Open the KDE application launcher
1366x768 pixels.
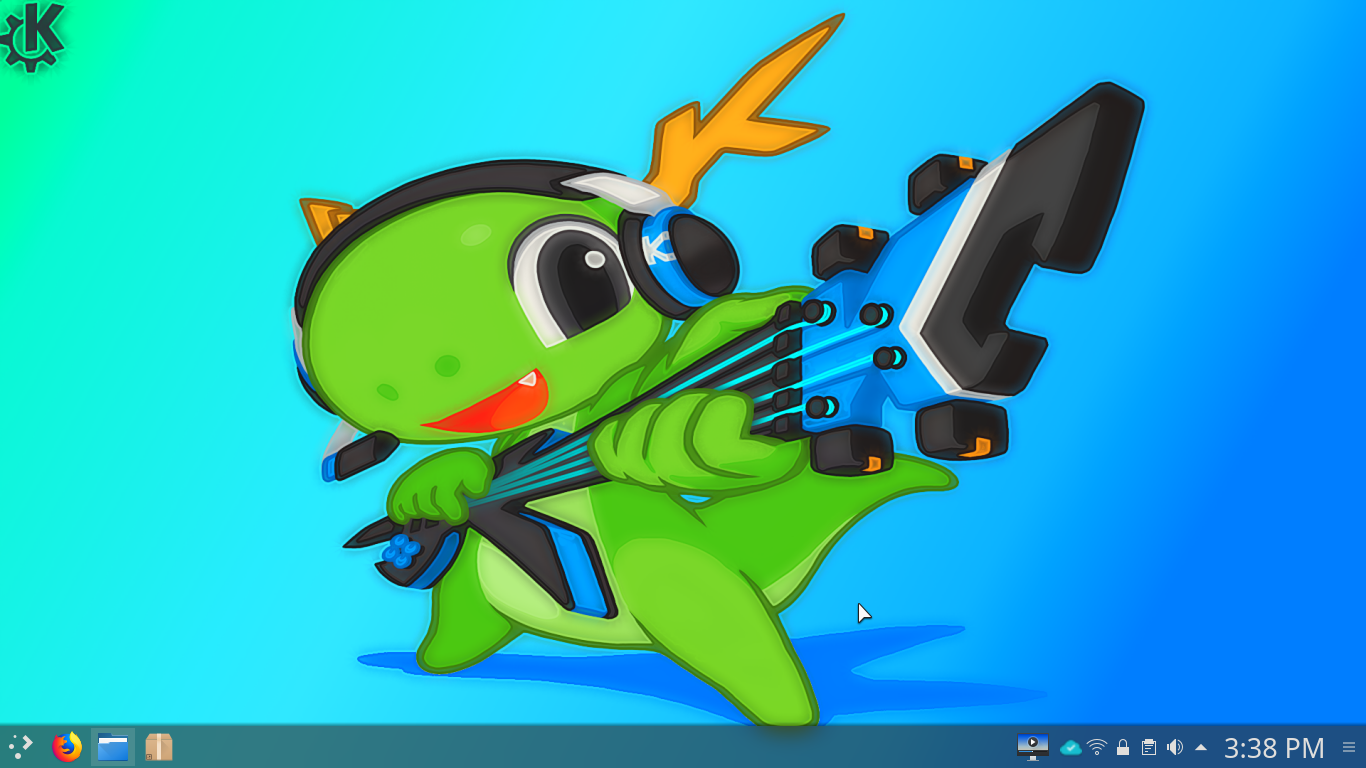[x=20, y=746]
